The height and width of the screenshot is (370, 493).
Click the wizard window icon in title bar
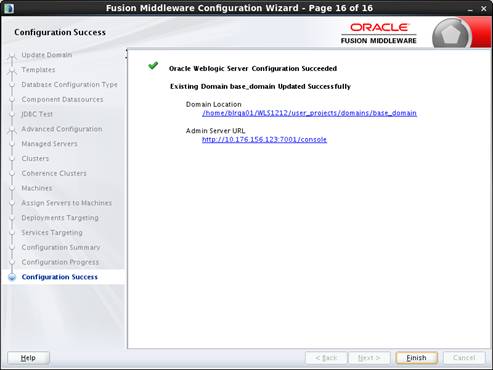click(9, 8)
